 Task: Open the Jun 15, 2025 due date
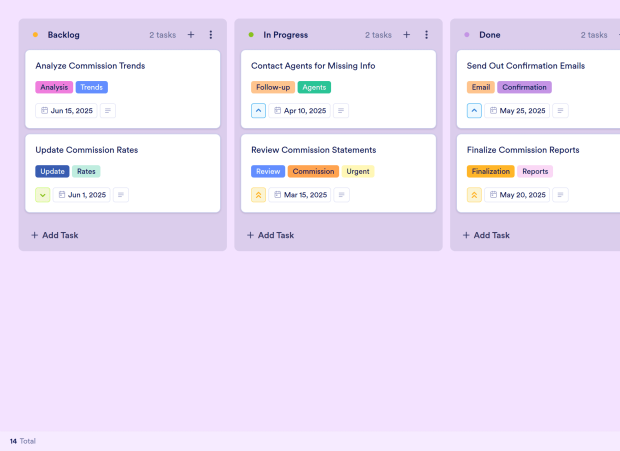[66, 111]
